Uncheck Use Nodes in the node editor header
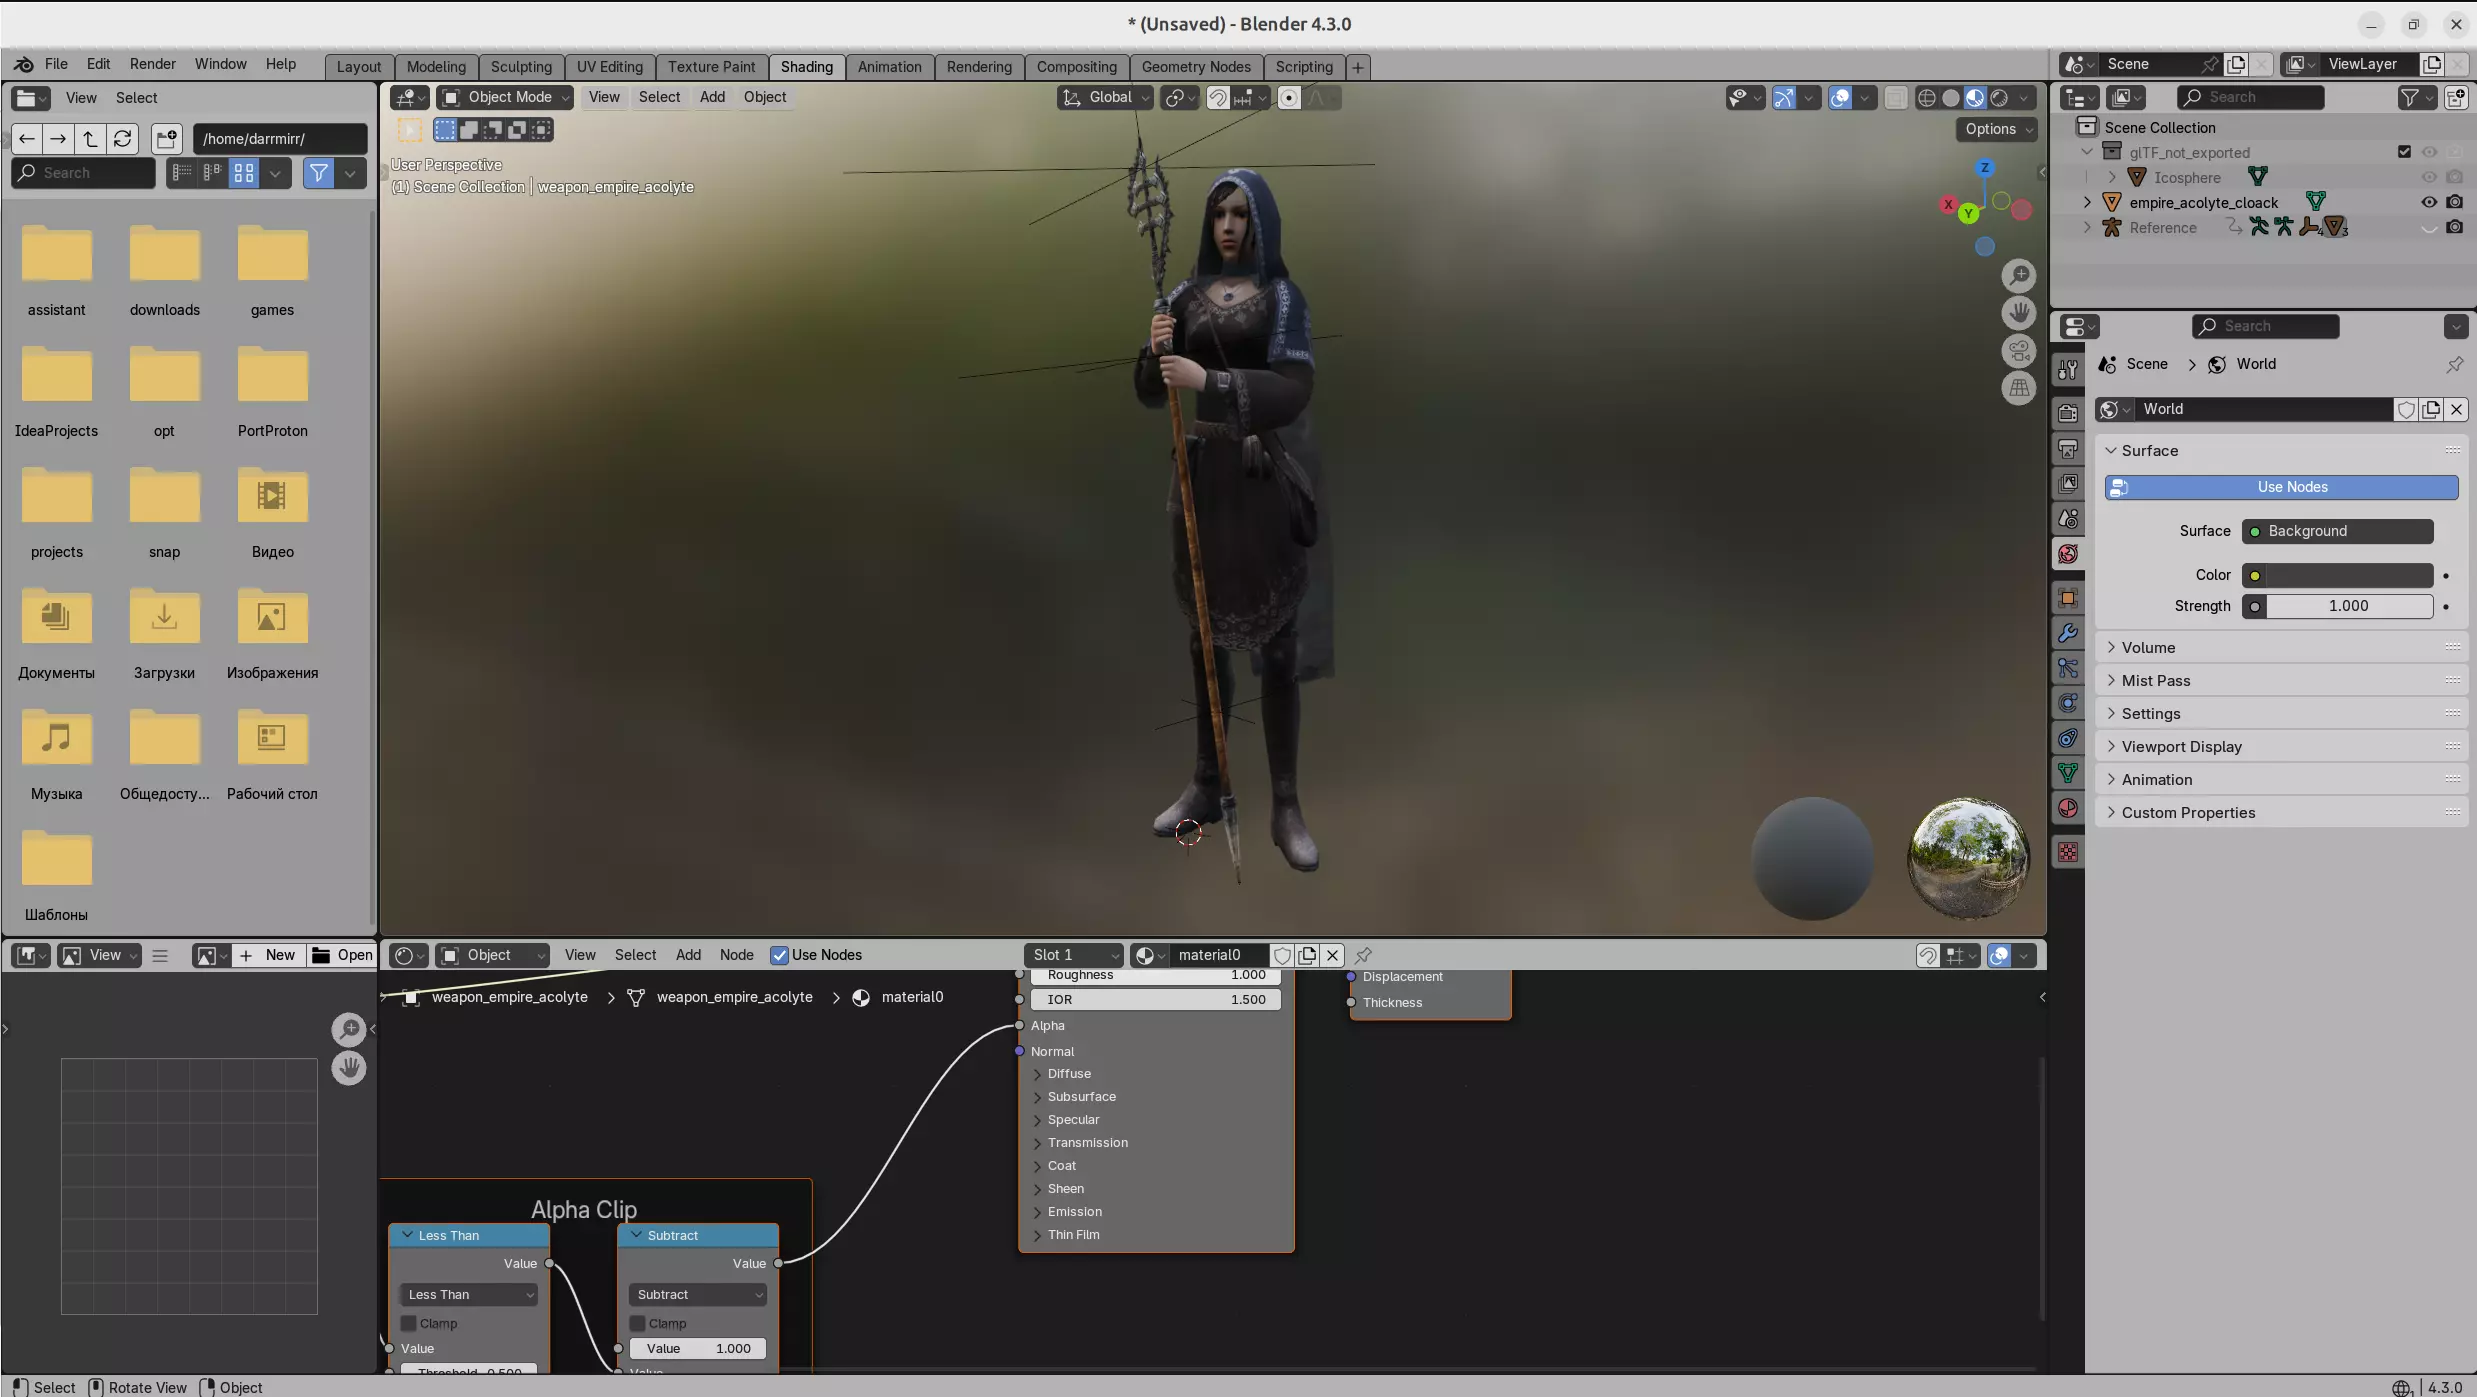The height and width of the screenshot is (1397, 2477). (780, 955)
